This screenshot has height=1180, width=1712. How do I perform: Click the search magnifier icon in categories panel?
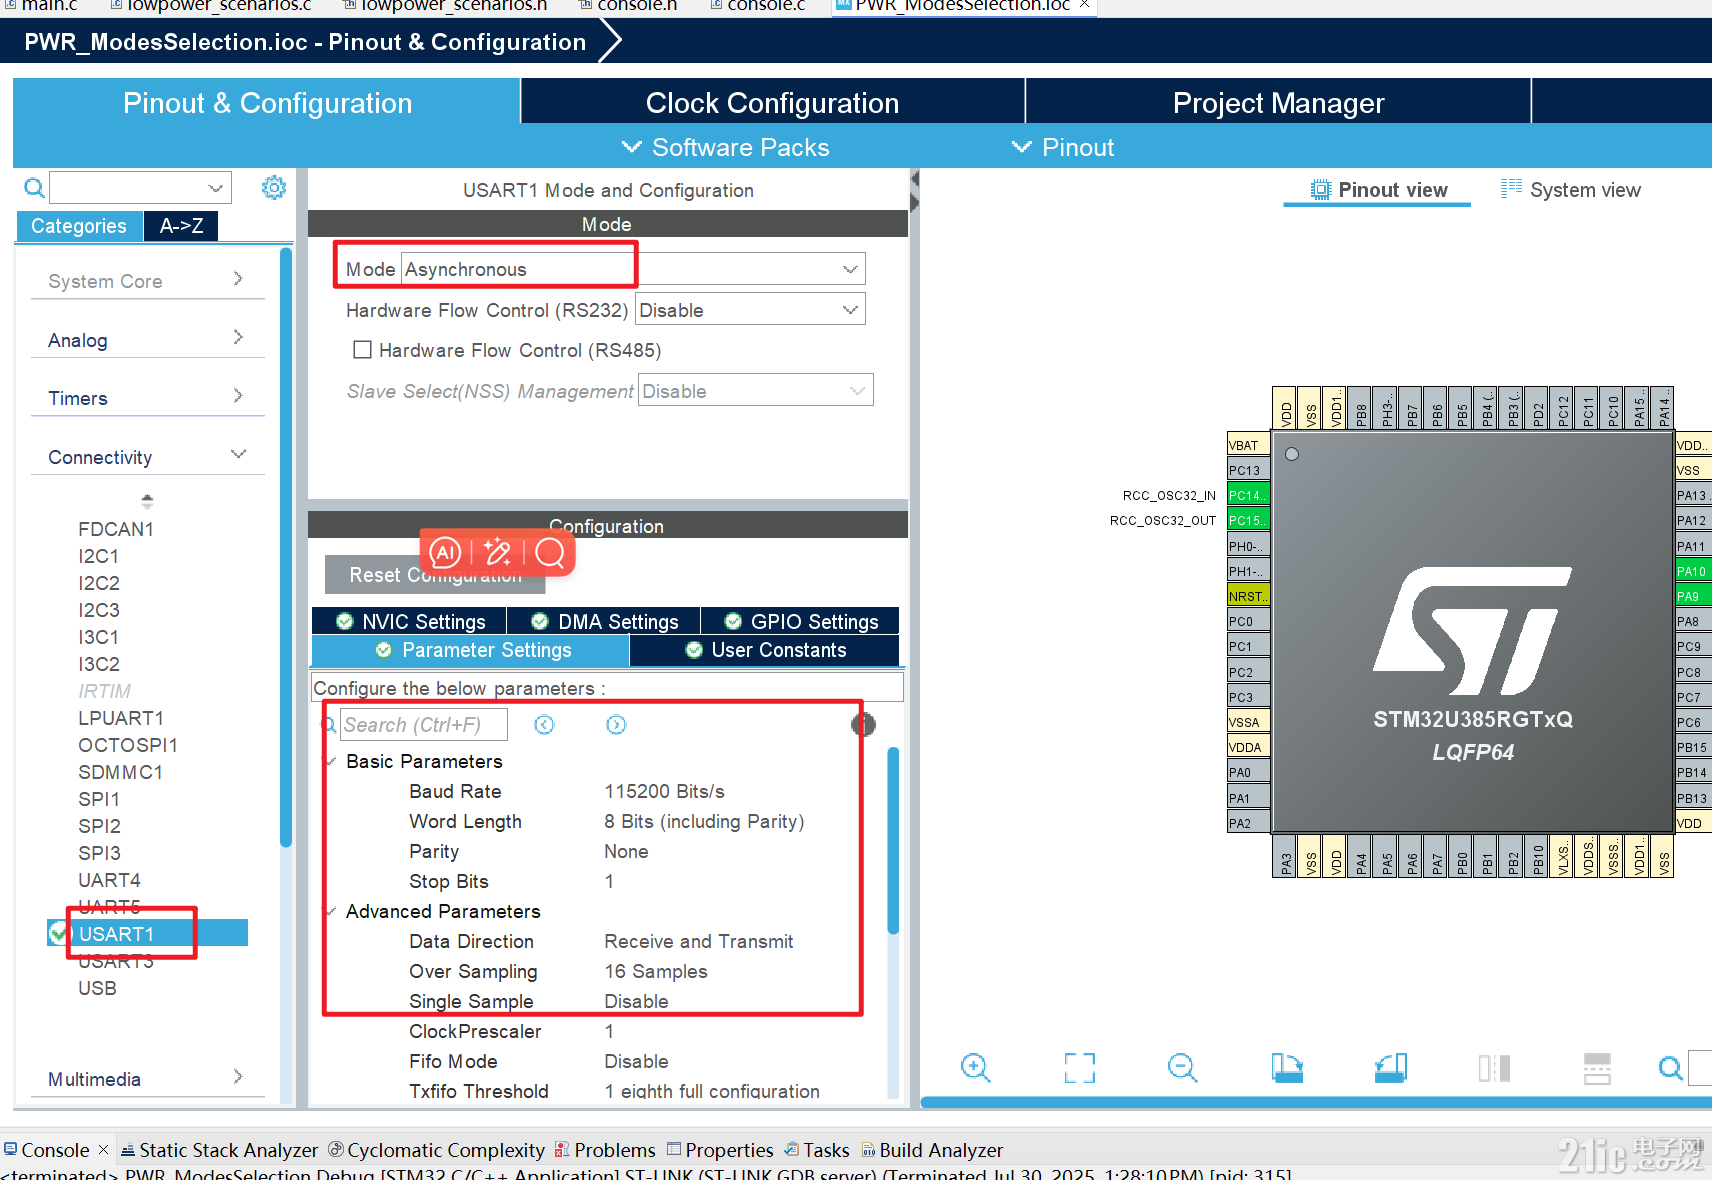[34, 188]
